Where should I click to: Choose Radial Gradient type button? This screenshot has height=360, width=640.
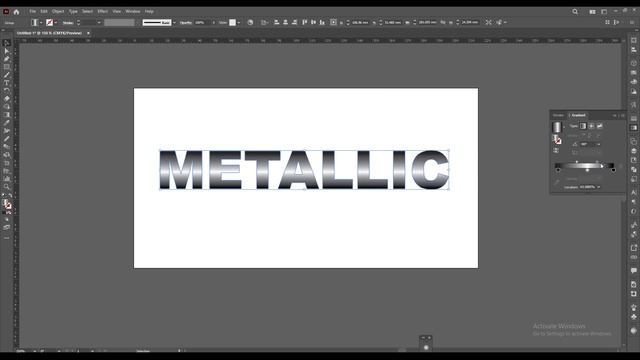coord(591,126)
